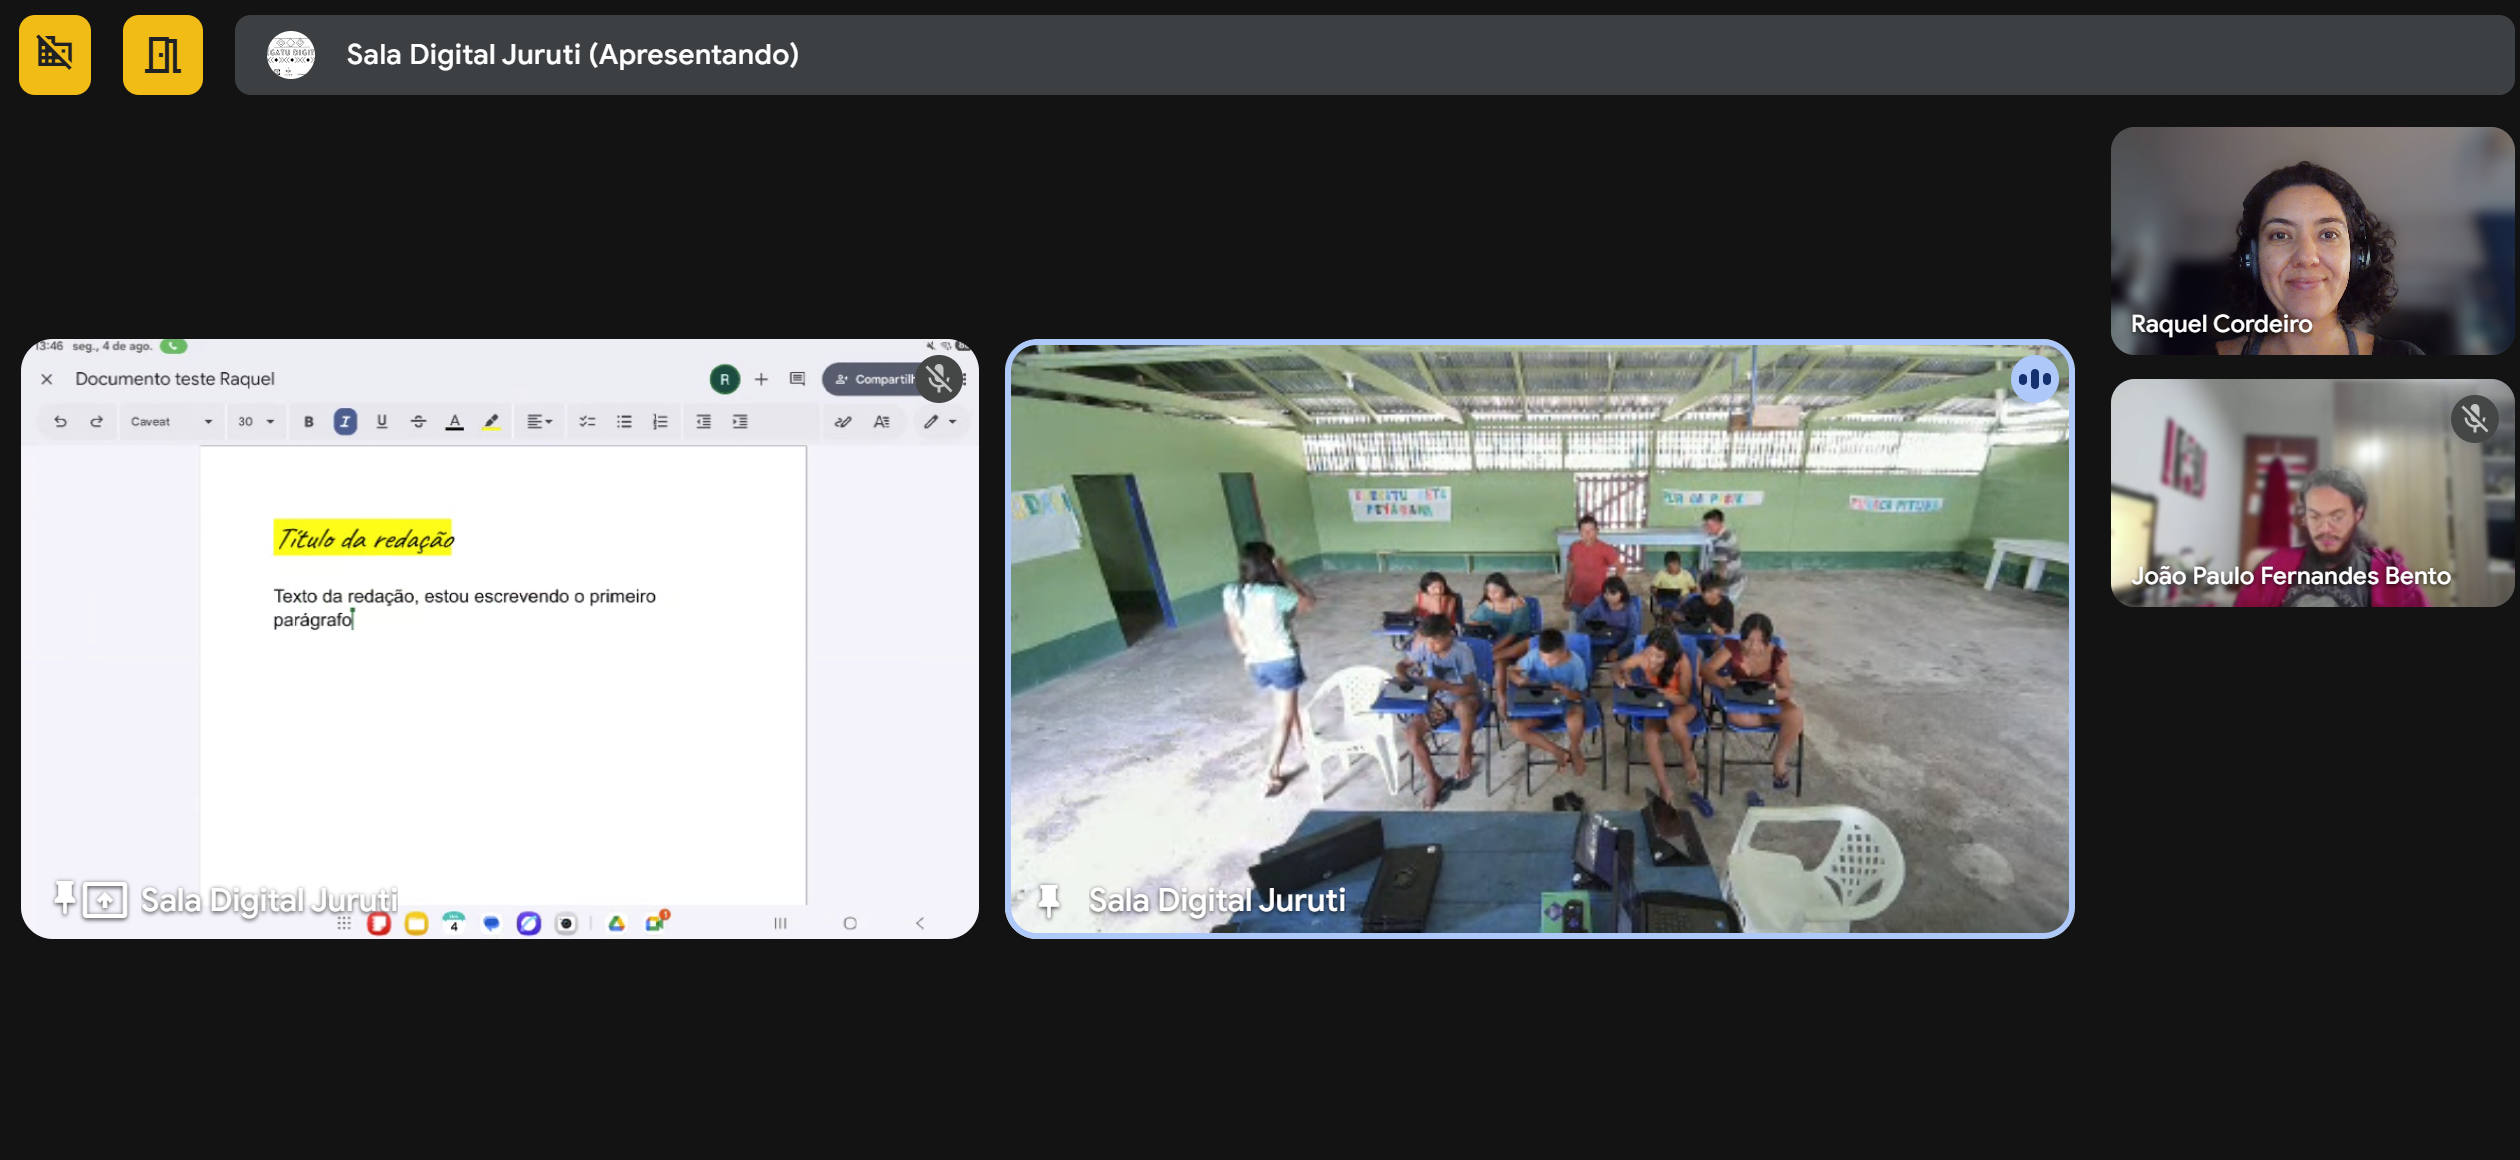This screenshot has width=2520, height=1160.
Task: Insert a checklist using toolbar icon
Action: tap(587, 422)
